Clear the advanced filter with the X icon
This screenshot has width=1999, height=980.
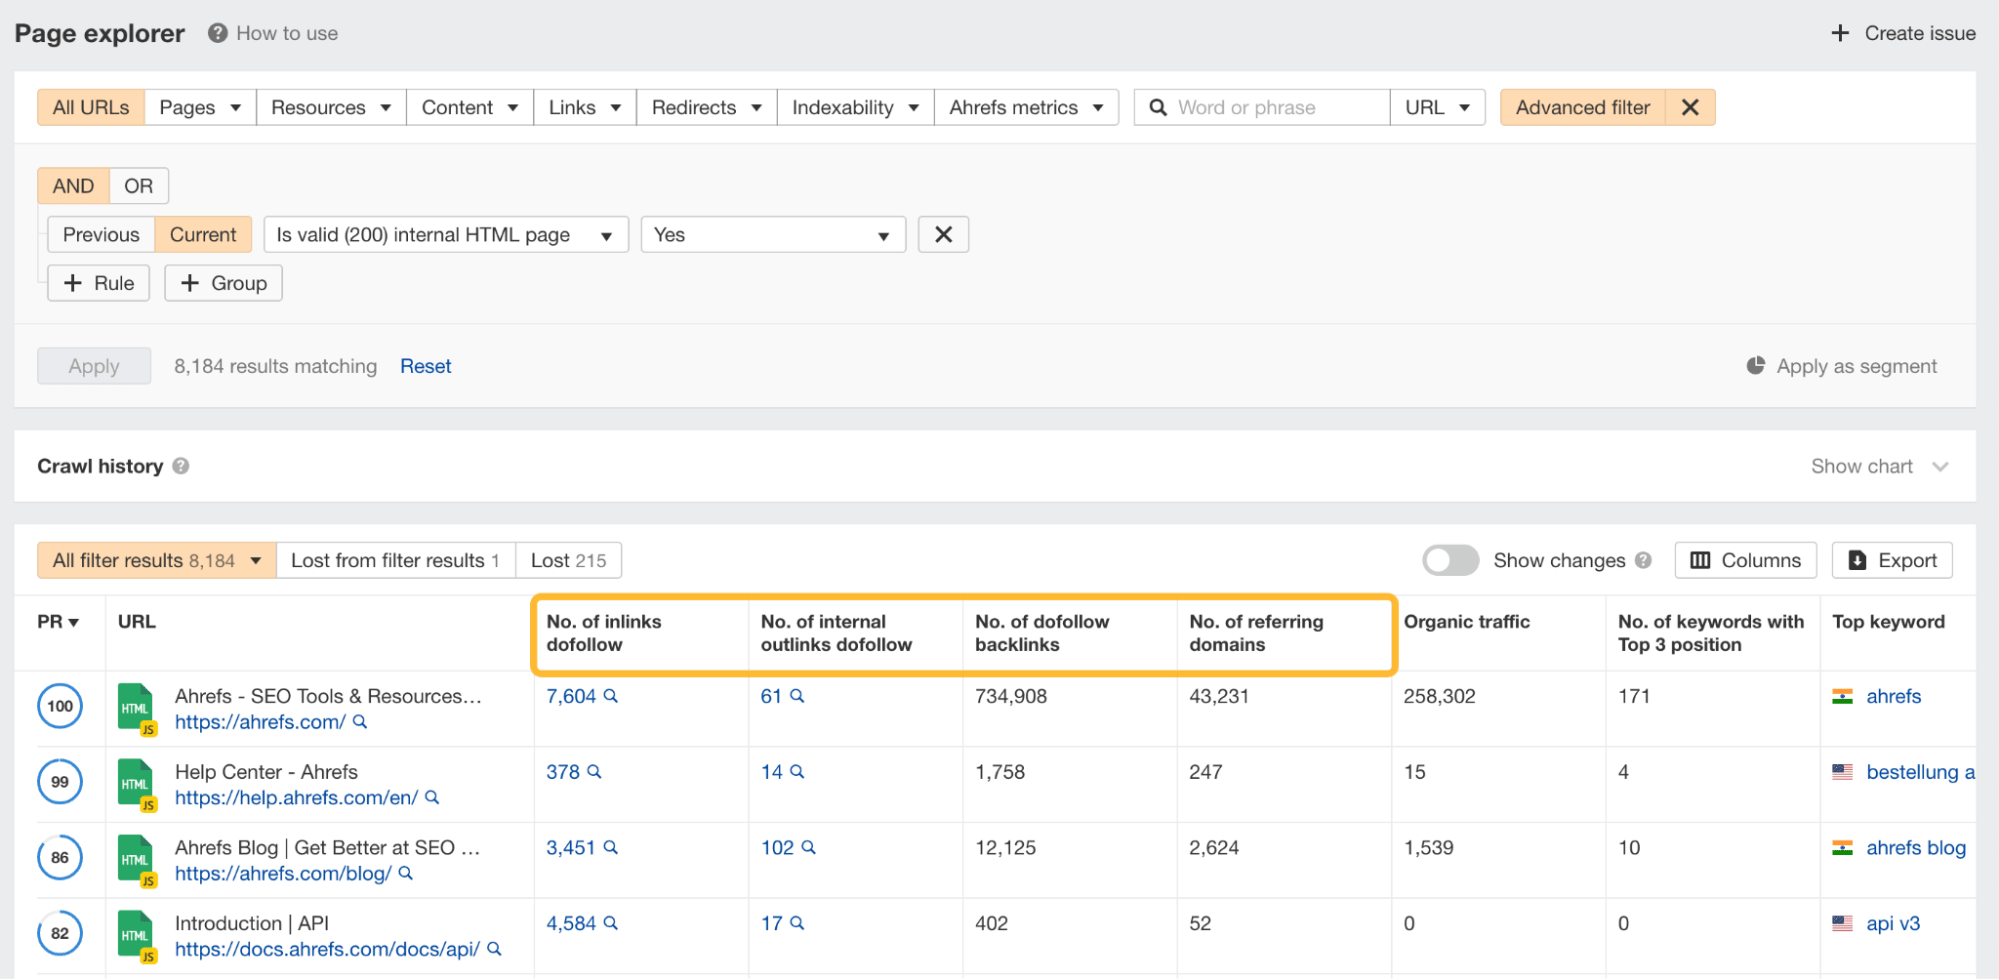click(x=1689, y=107)
